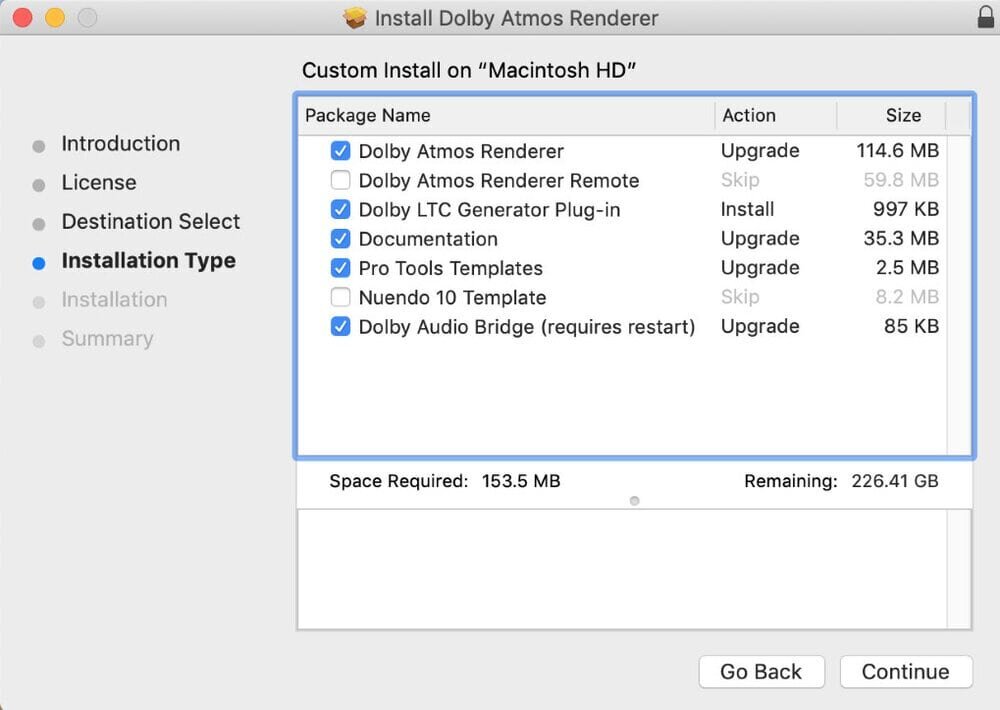This screenshot has height=710, width=1000.
Task: Select the Installation Type step
Action: (150, 261)
